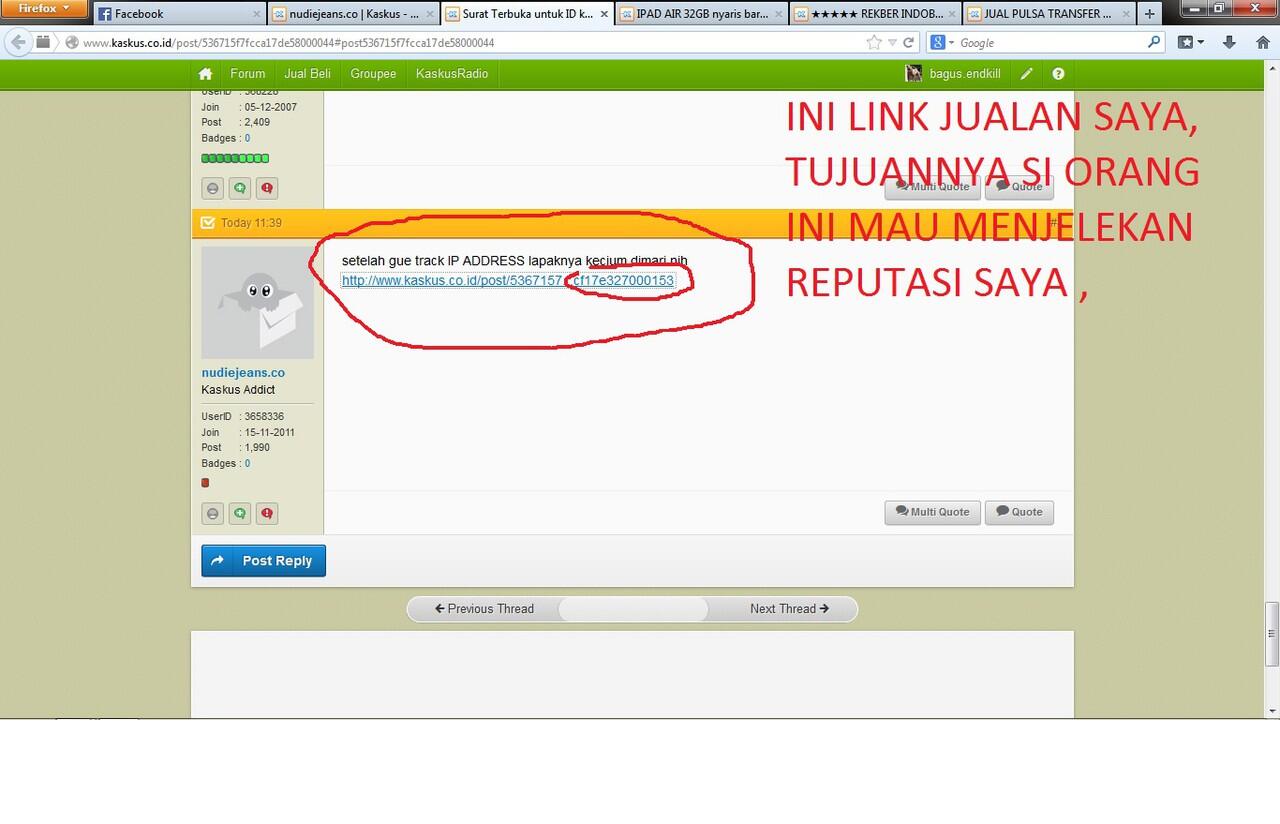Open the kaskus.co.id post link
This screenshot has height=824, width=1280.
tap(508, 281)
